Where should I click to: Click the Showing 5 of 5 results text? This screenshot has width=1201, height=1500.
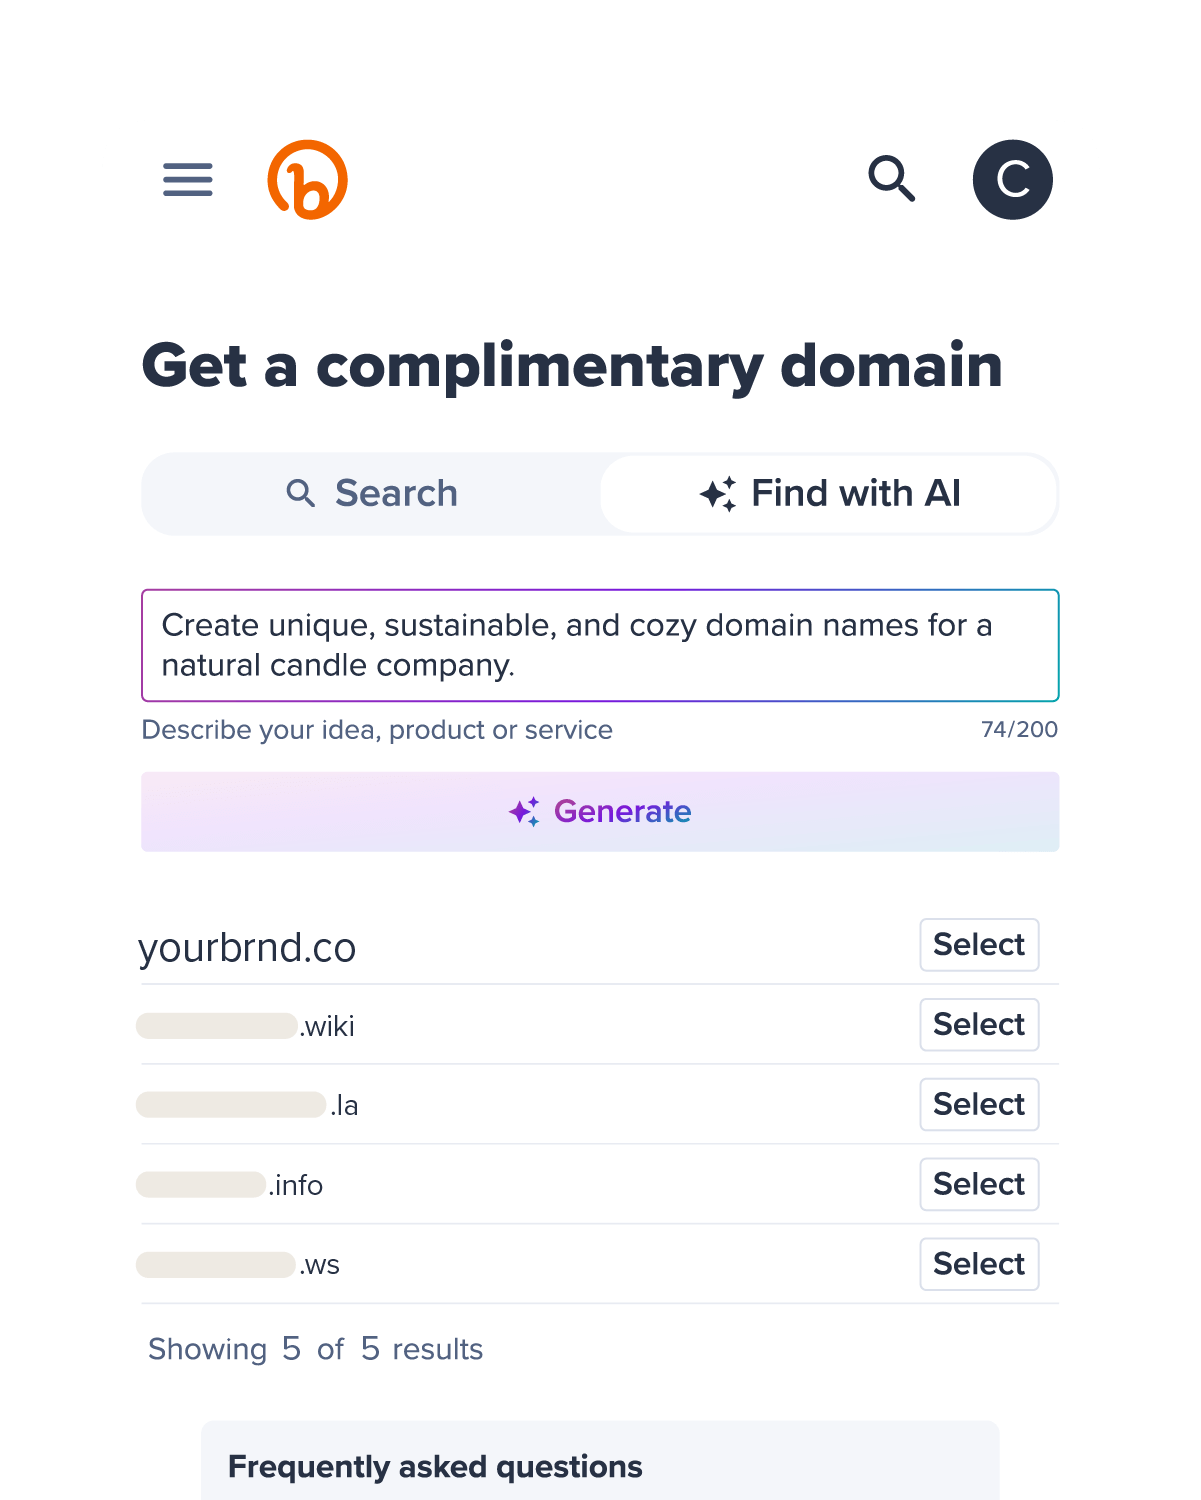(315, 1349)
